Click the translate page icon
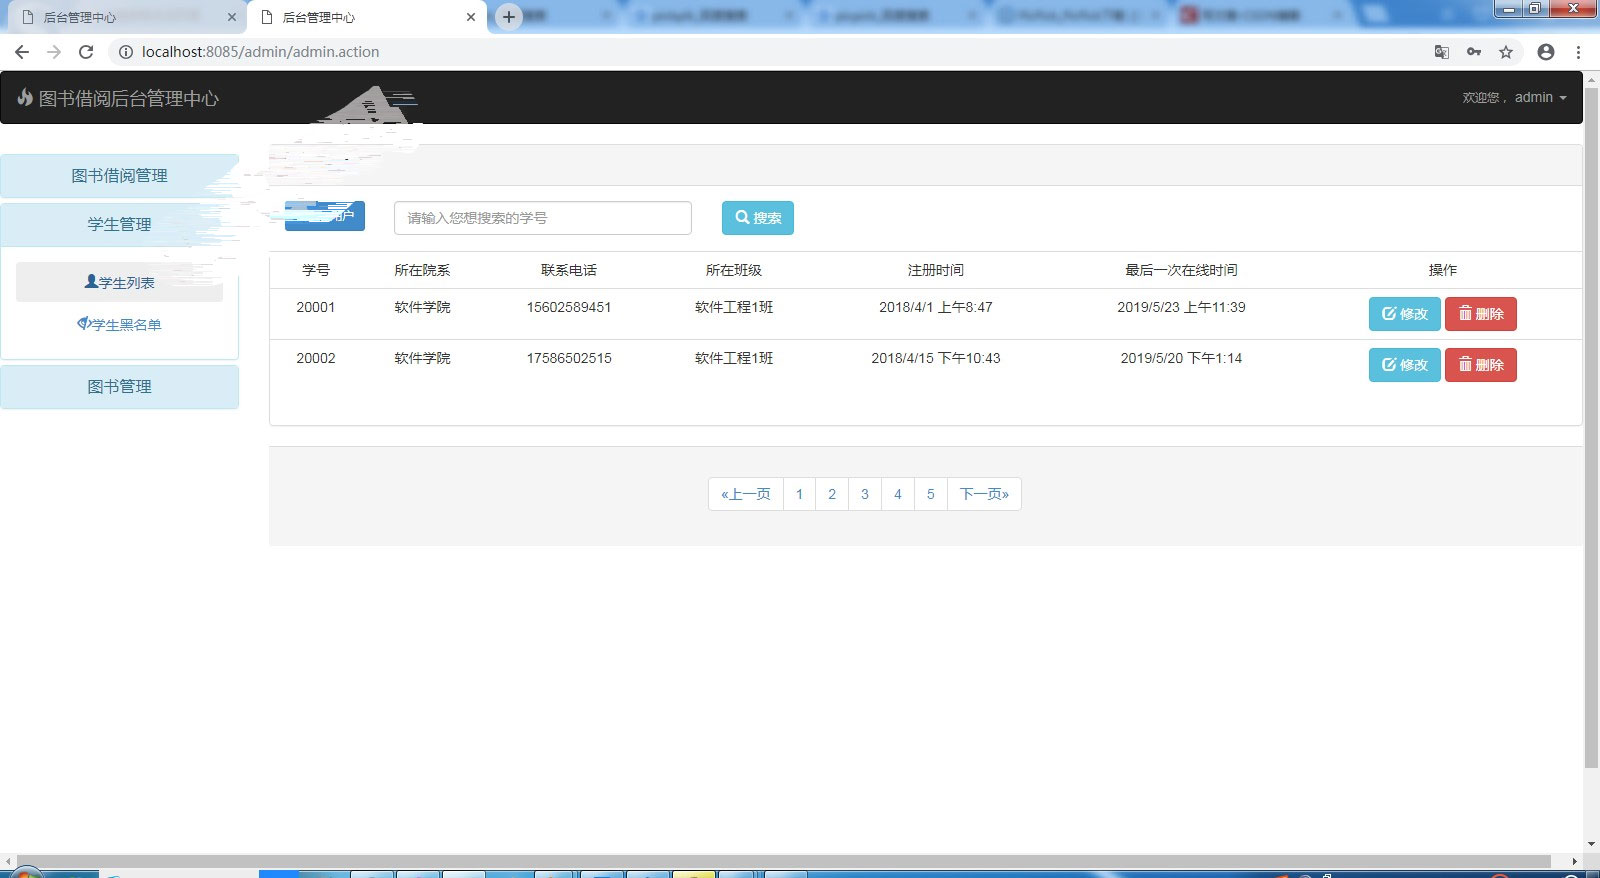 [1442, 52]
